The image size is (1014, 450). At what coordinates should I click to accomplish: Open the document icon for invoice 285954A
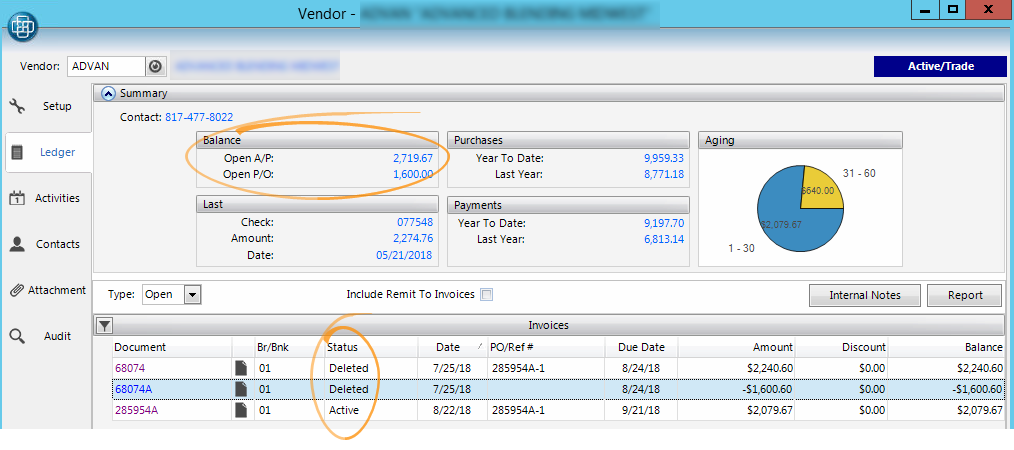[240, 410]
